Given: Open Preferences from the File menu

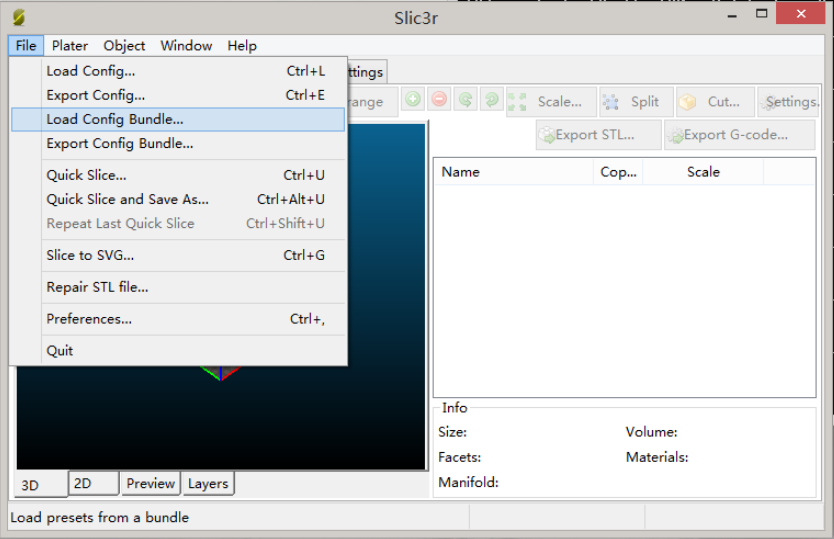Looking at the screenshot, I should [89, 319].
